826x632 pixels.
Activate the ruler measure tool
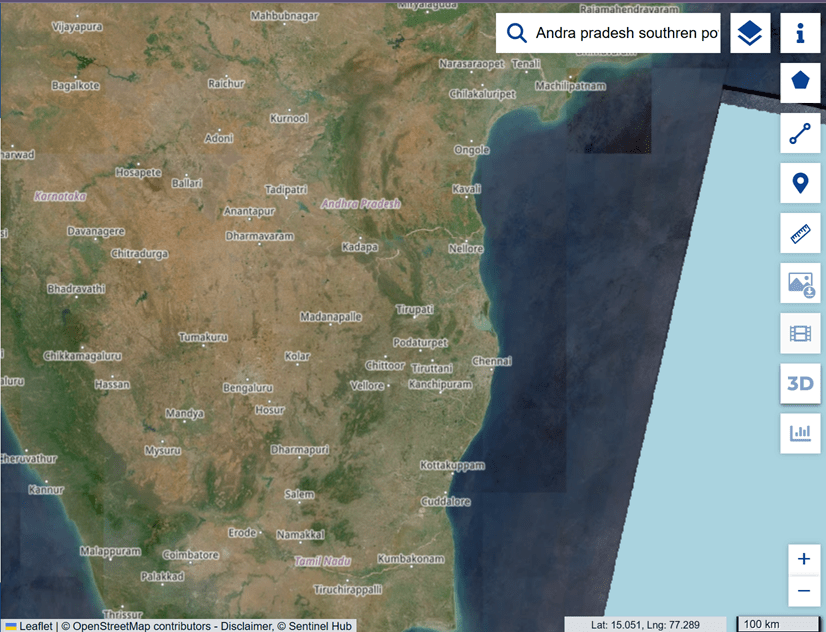(800, 233)
